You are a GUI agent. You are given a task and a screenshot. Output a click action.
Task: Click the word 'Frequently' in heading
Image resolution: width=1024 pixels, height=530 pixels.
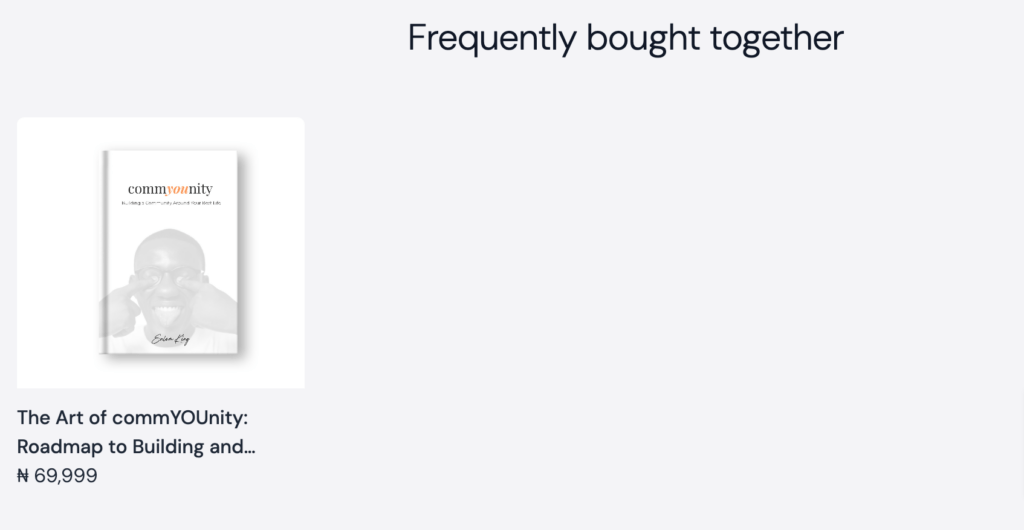[x=492, y=38]
